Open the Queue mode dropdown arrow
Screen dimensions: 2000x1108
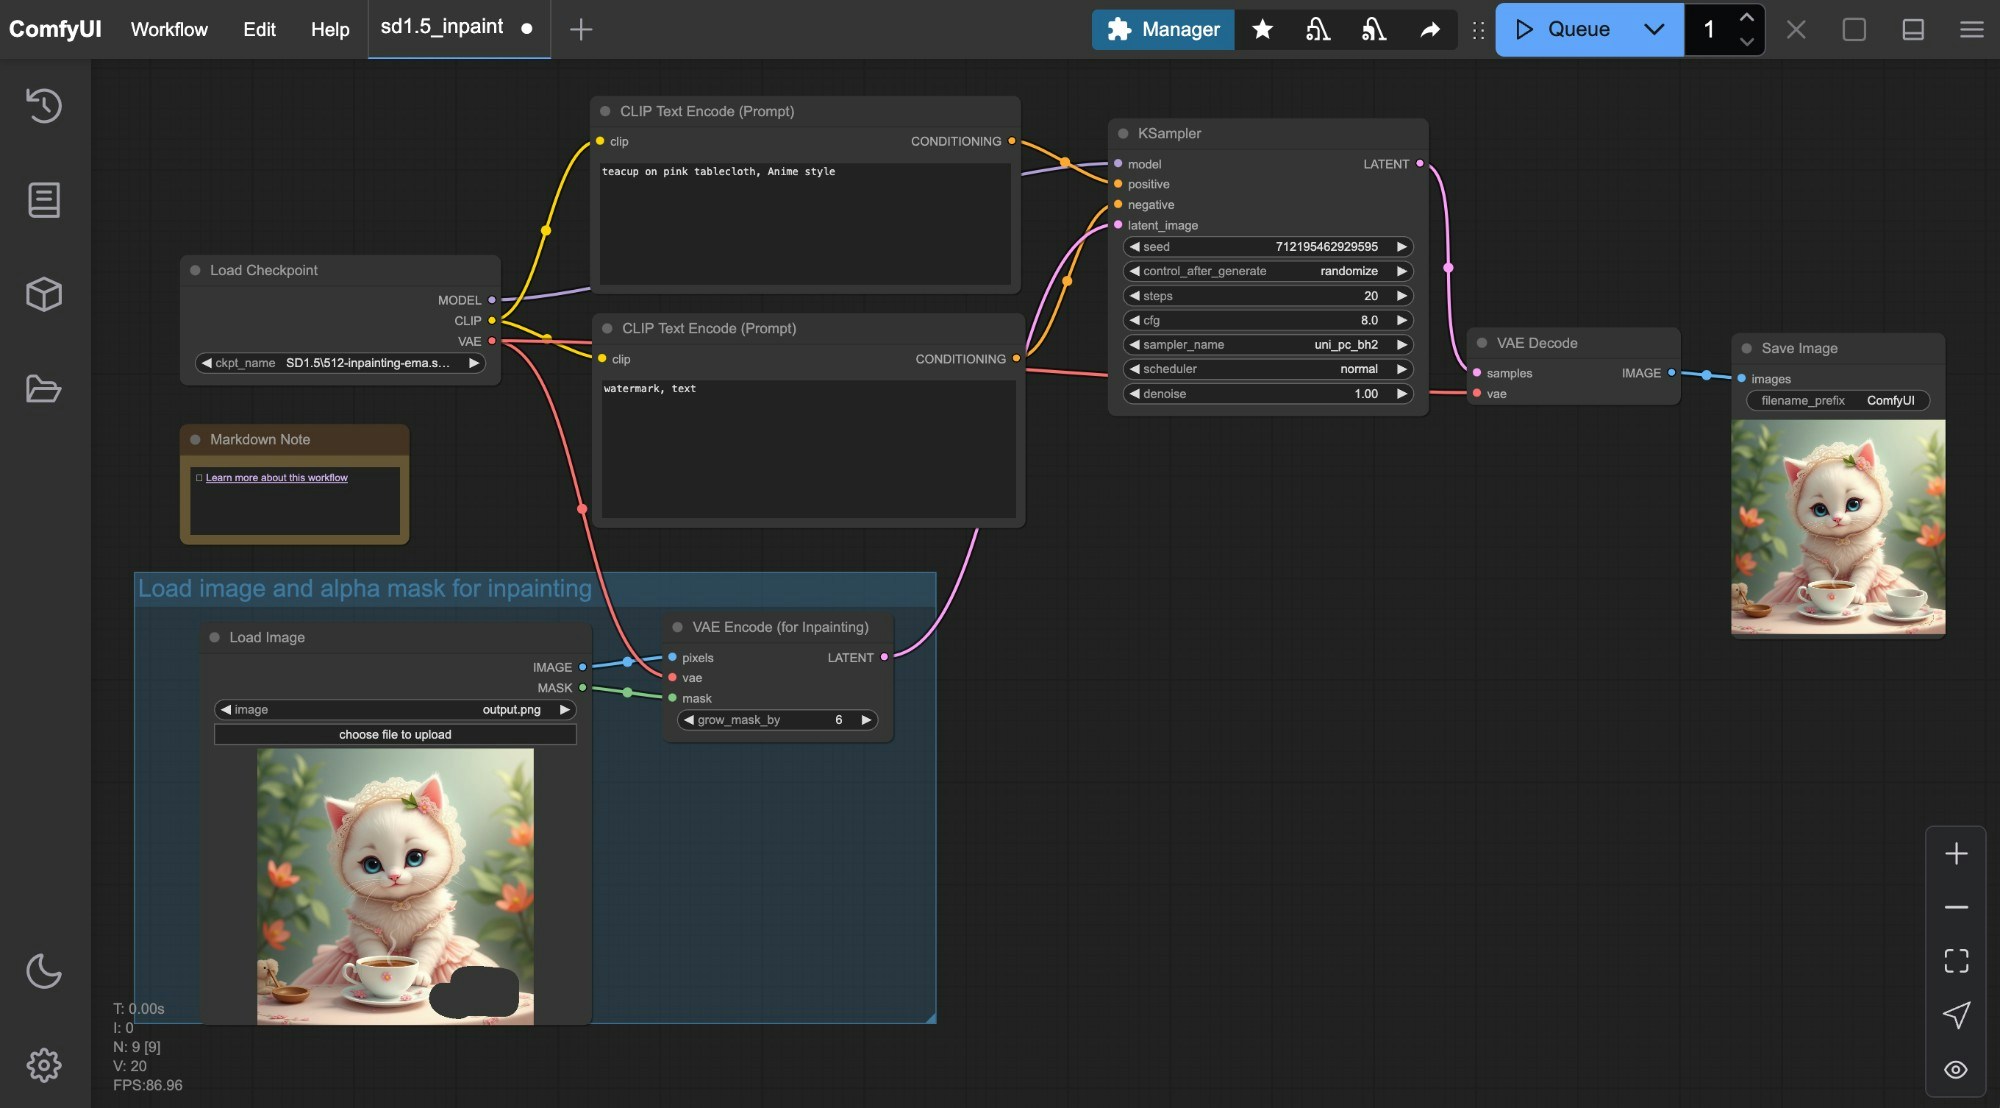coord(1655,29)
